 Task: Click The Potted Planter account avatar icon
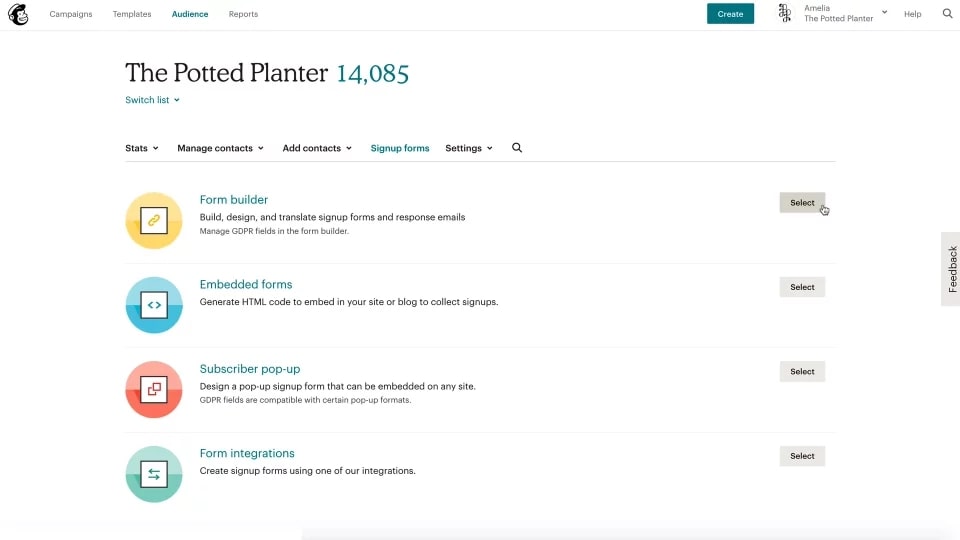click(785, 14)
